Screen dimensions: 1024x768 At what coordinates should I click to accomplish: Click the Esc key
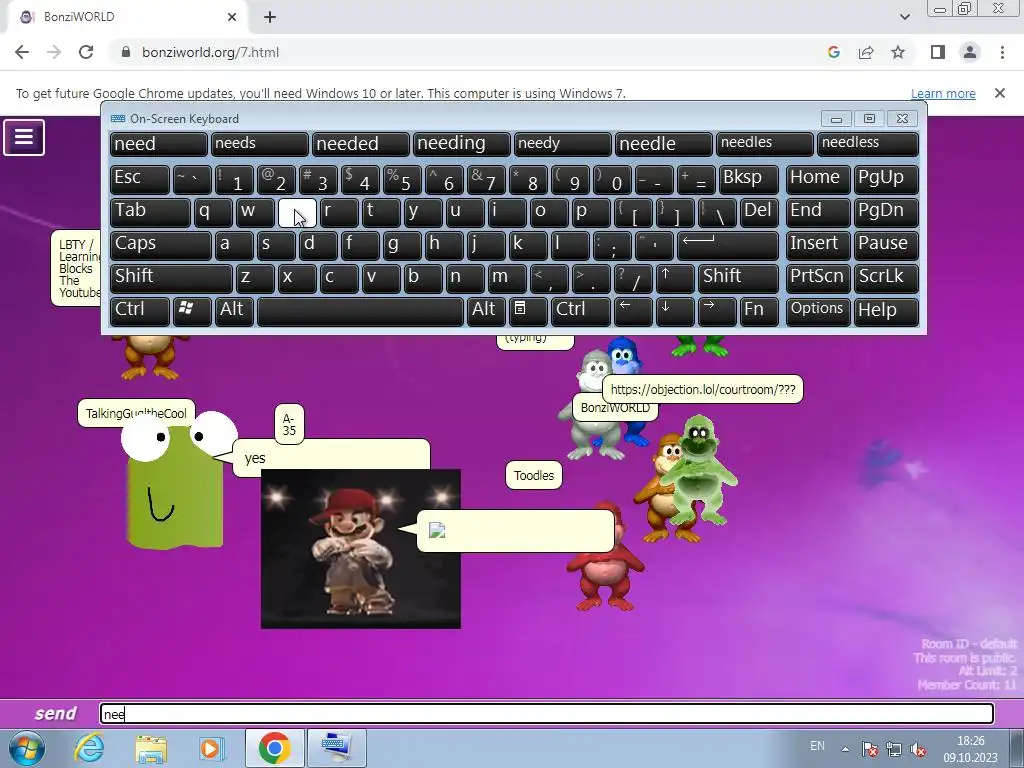coord(140,179)
